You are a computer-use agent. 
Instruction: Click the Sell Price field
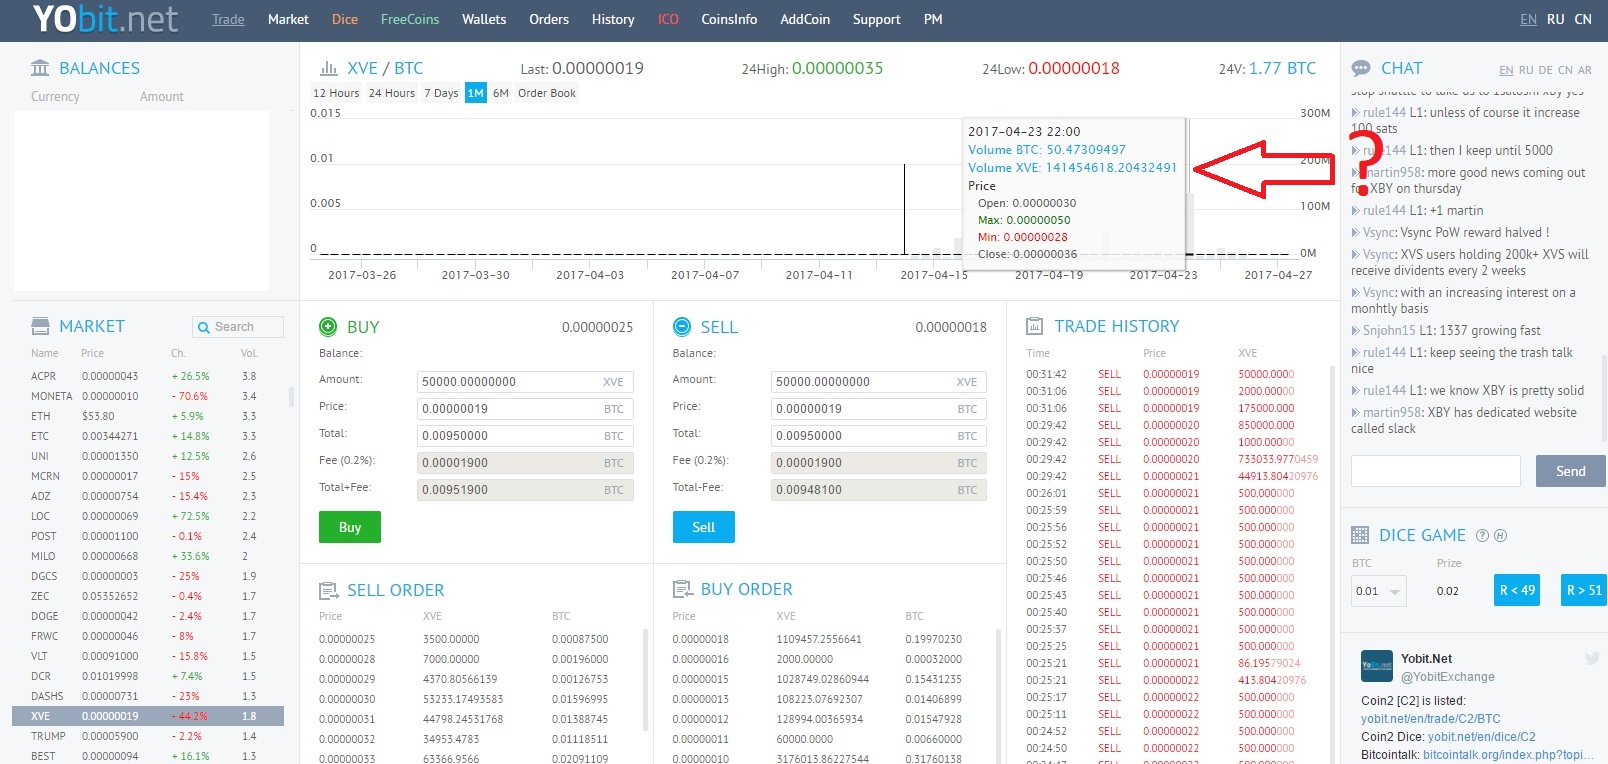coord(879,409)
